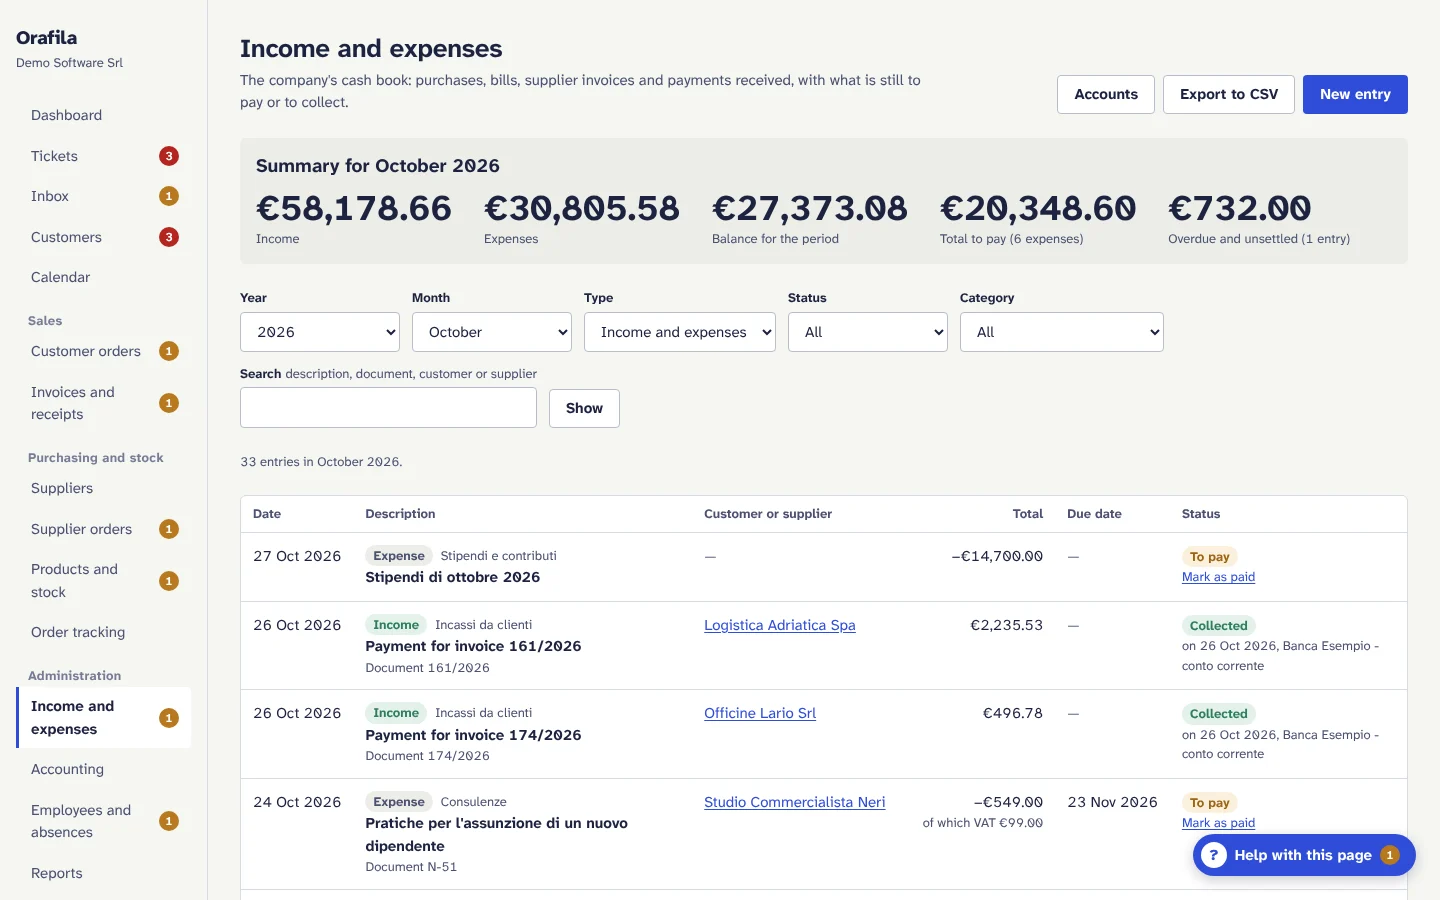Click the question mark help icon

point(1213,855)
